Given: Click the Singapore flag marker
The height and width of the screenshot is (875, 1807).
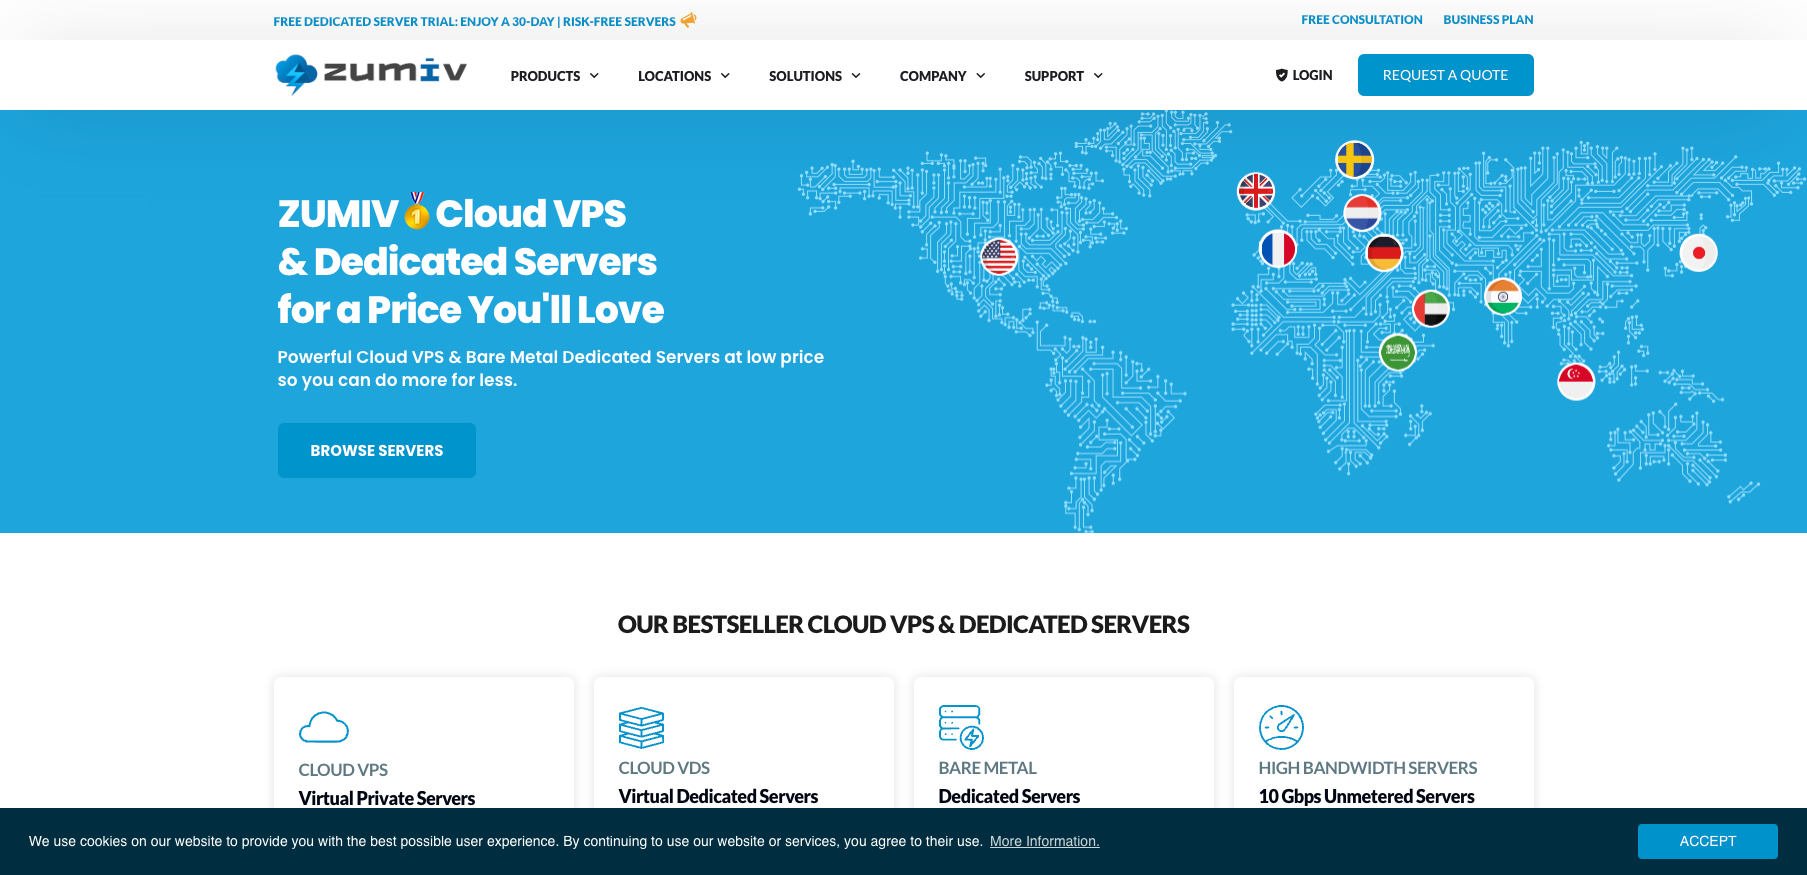Looking at the screenshot, I should [x=1576, y=381].
